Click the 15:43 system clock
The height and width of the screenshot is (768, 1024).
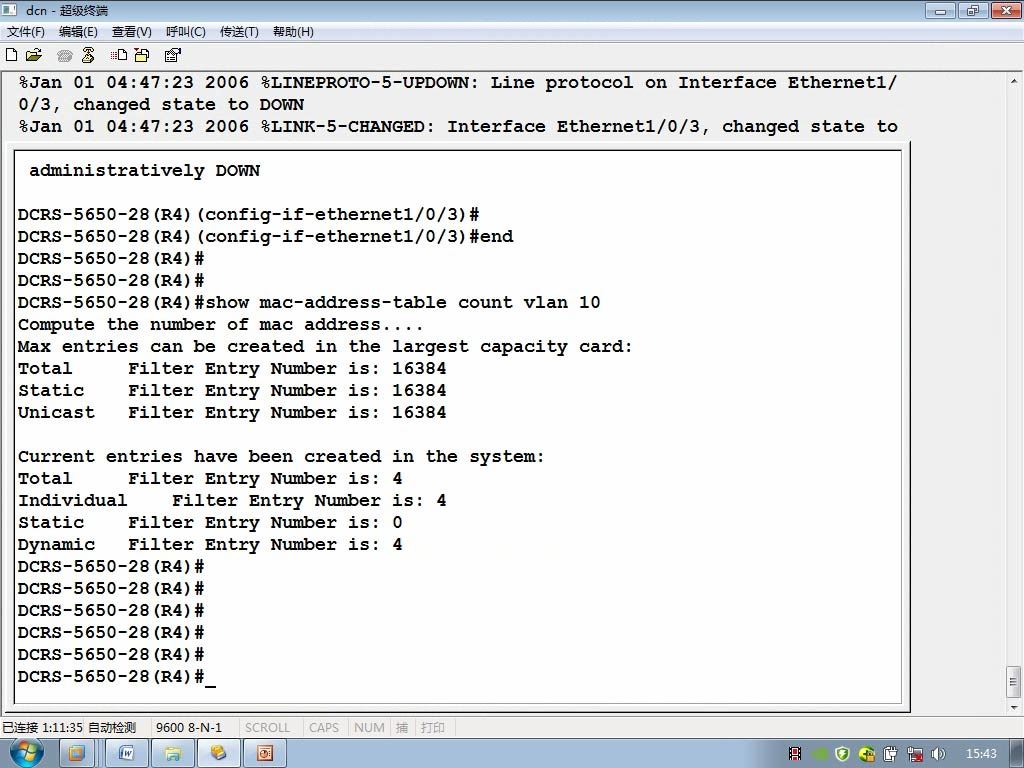[x=981, y=754]
